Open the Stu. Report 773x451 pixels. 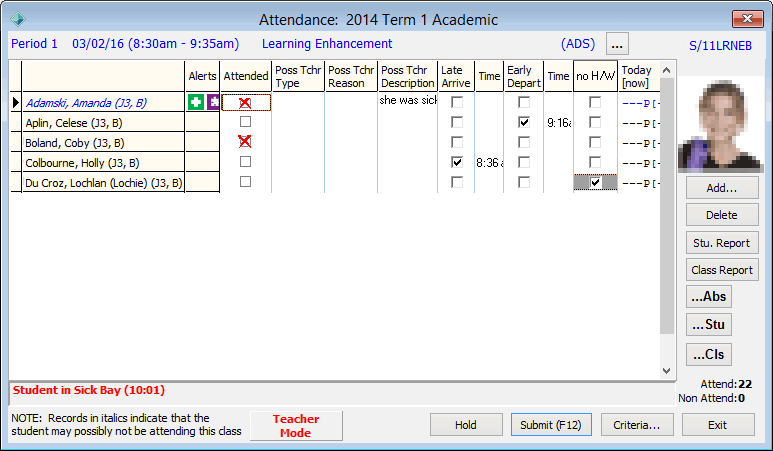tap(722, 243)
